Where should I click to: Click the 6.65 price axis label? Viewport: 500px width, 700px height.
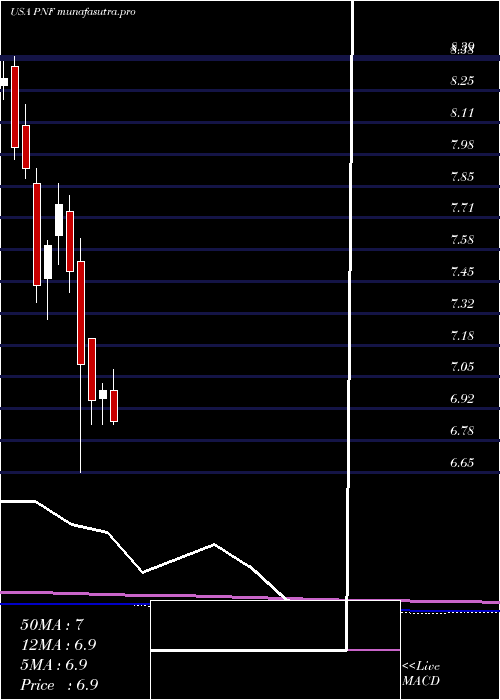point(462,462)
